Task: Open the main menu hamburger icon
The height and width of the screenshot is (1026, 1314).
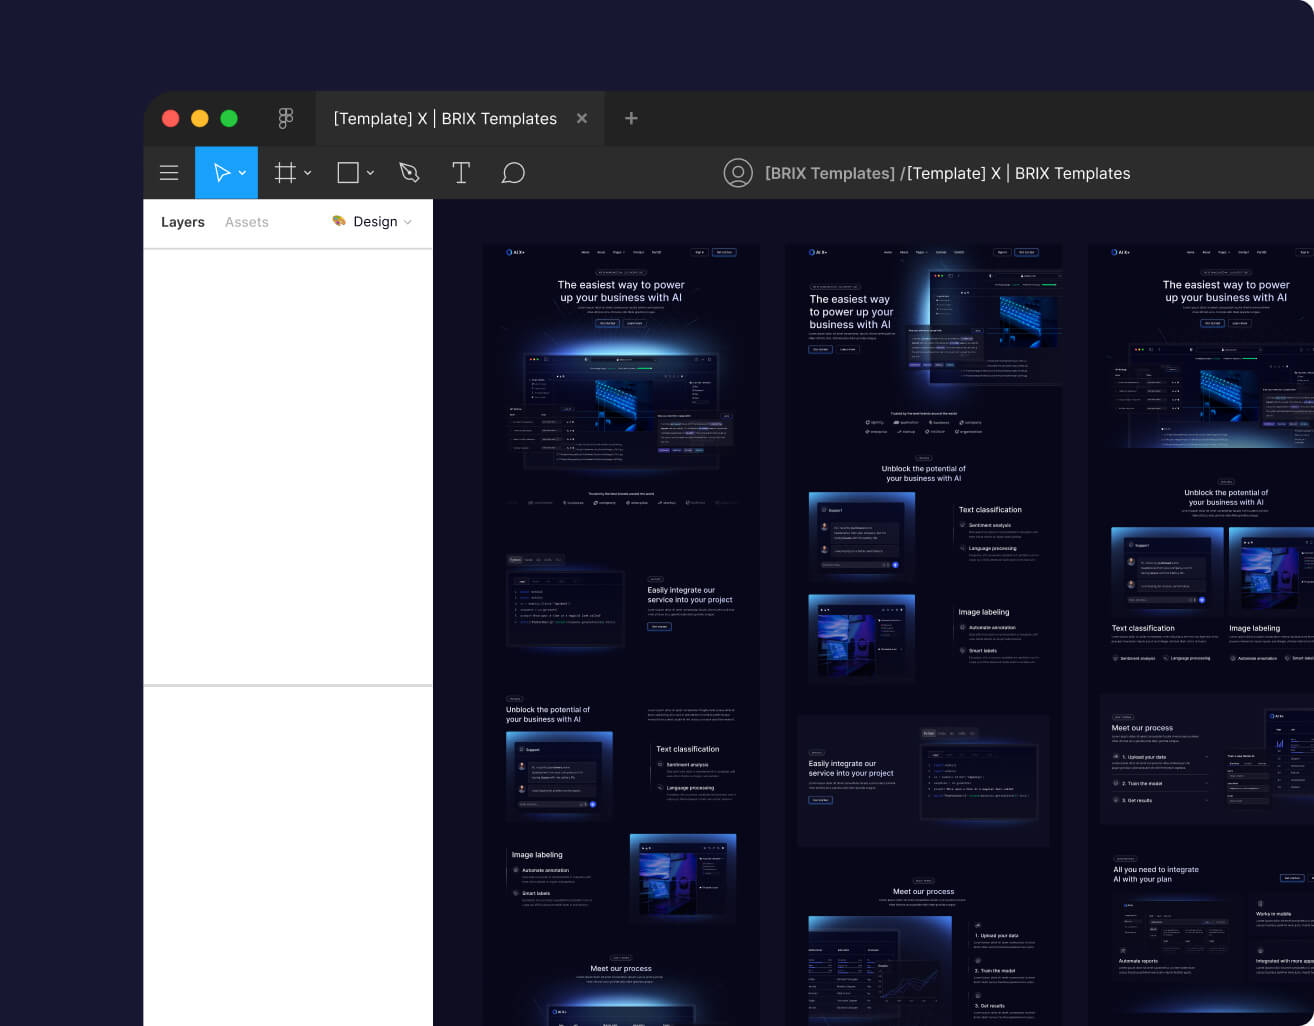Action: (169, 172)
